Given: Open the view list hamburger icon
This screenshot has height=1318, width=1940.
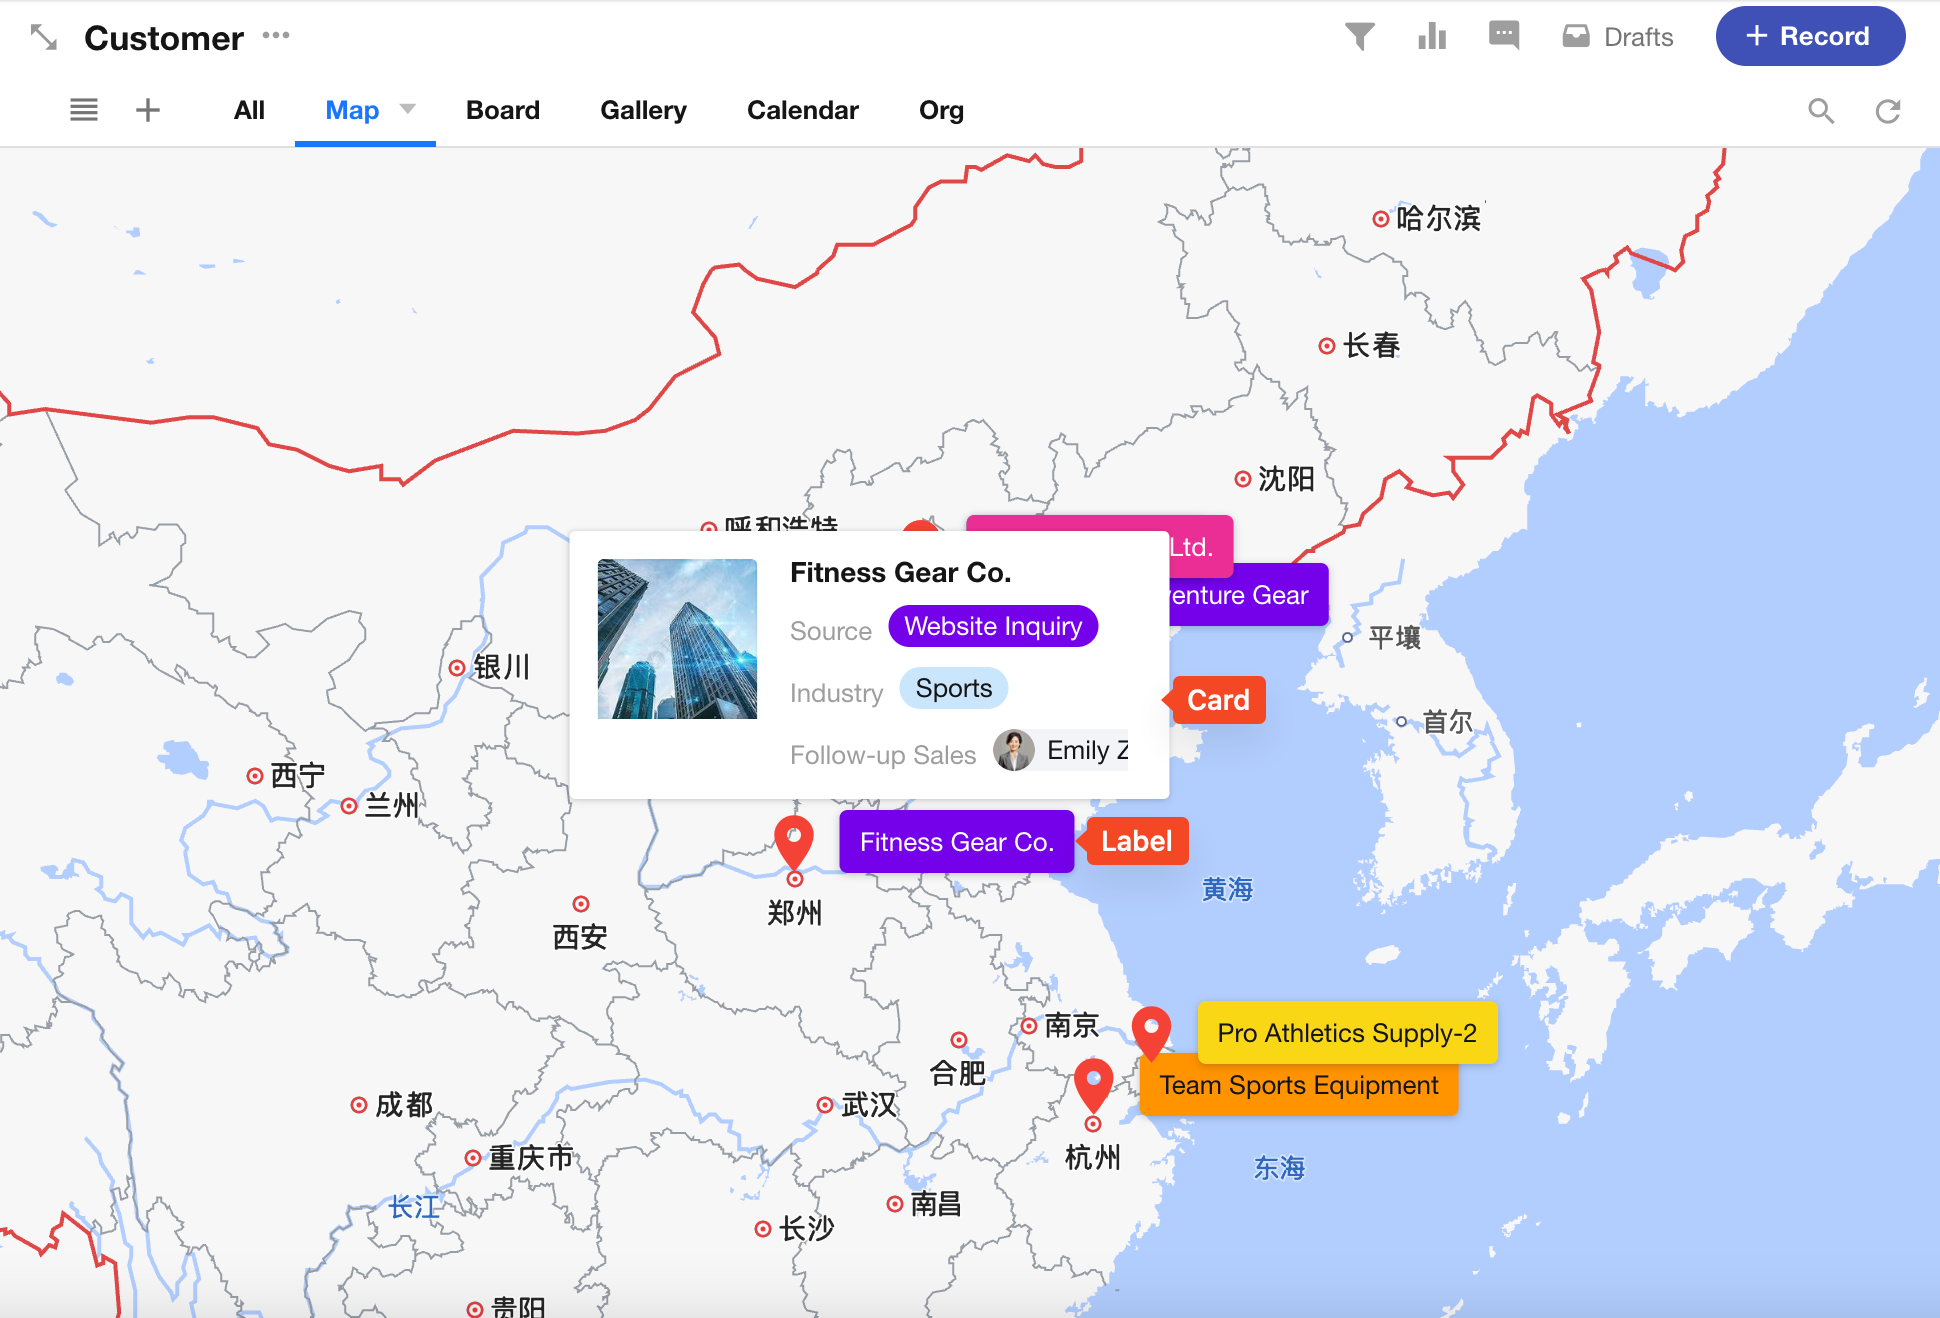Looking at the screenshot, I should (x=84, y=110).
